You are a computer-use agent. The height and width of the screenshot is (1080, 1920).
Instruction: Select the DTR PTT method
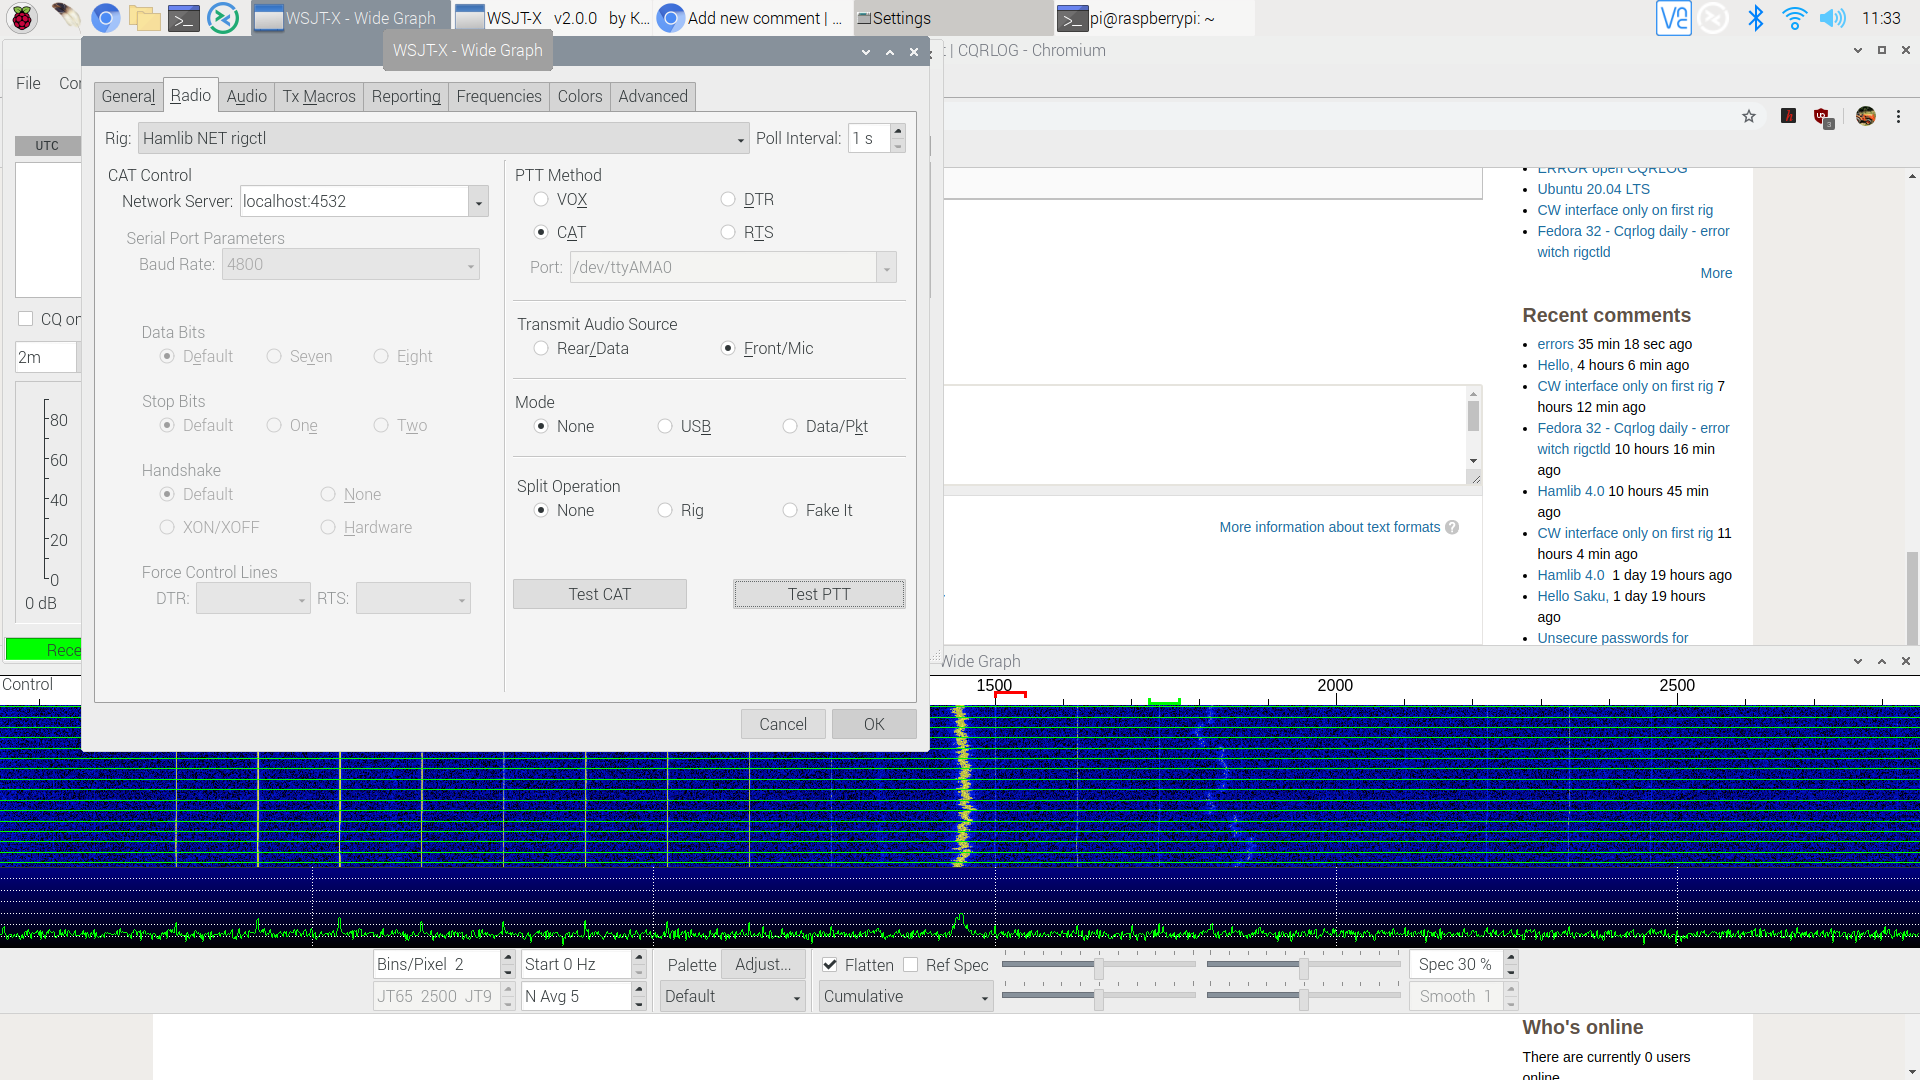click(x=728, y=199)
